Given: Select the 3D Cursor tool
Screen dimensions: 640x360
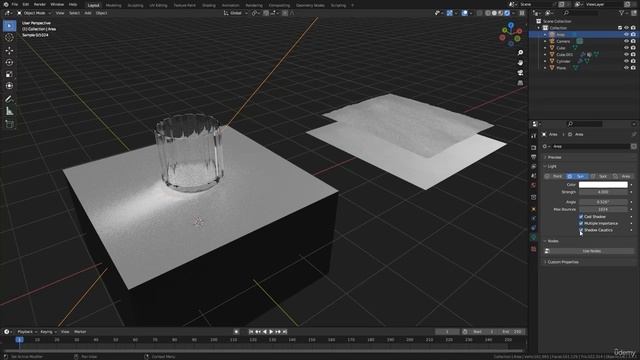Looking at the screenshot, I should click(9, 38).
